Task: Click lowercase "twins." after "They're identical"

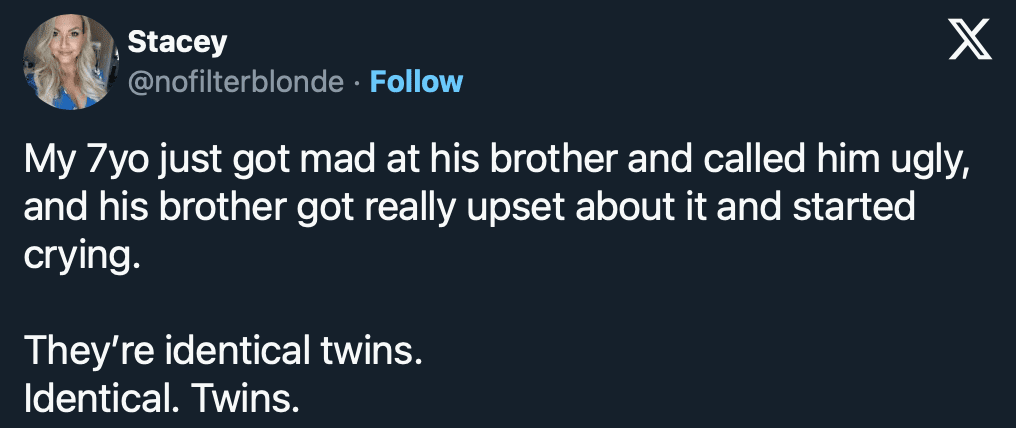Action: (x=368, y=350)
